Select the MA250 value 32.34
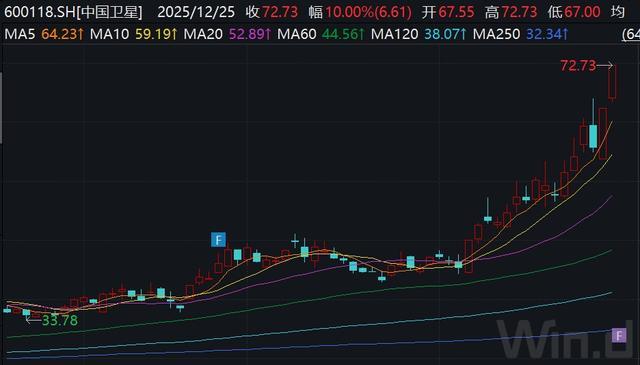The width and height of the screenshot is (640, 365). 547,34
